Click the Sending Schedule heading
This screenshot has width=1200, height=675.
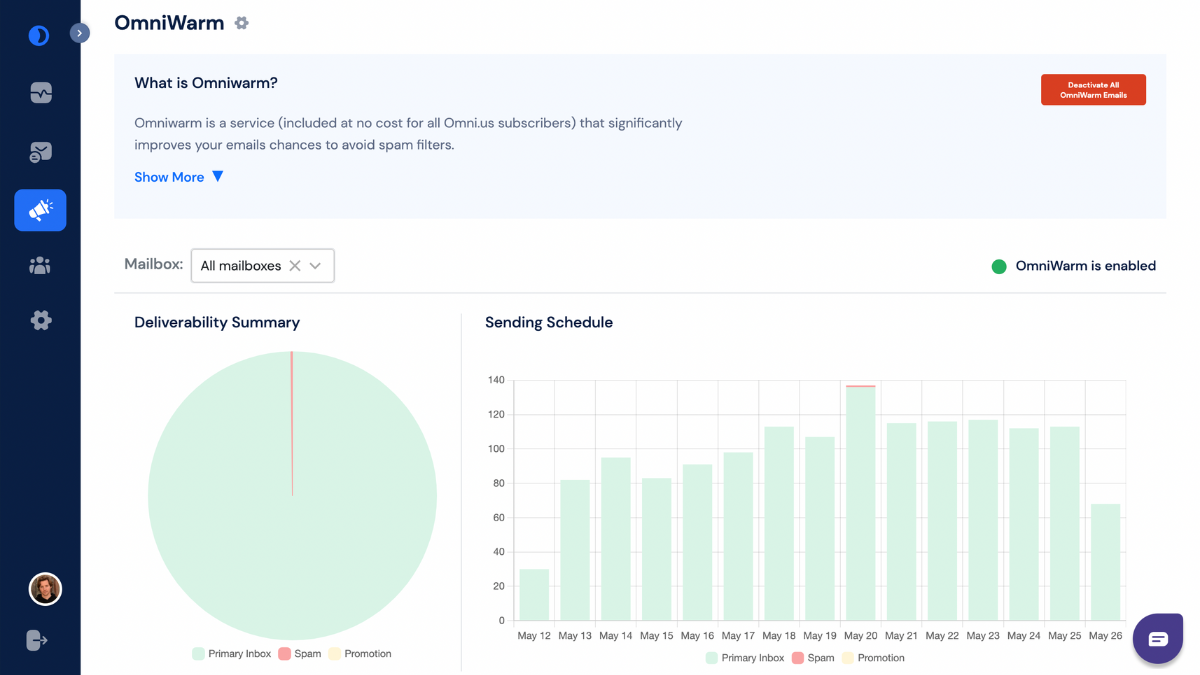click(549, 322)
